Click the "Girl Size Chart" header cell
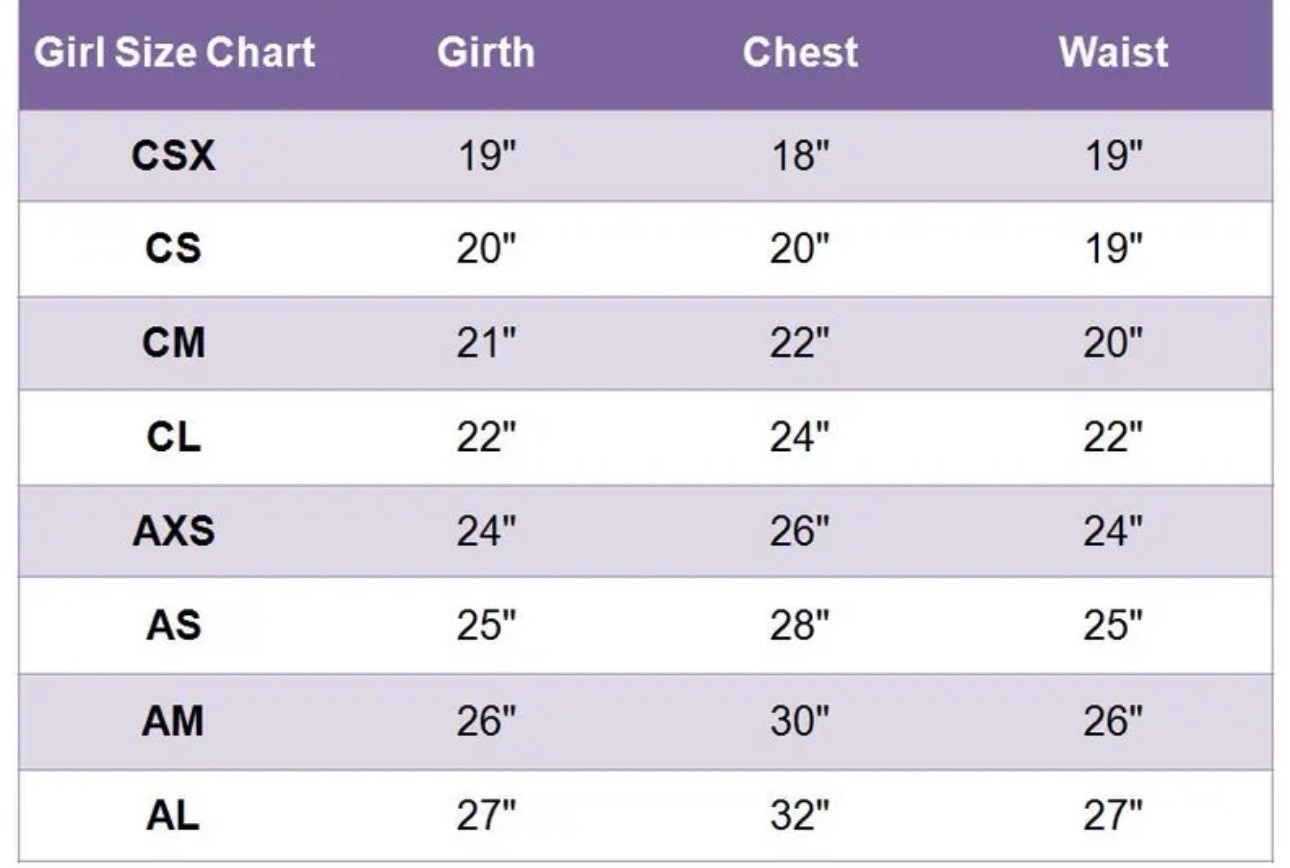Viewport: 1290px width, 868px height. coord(175,53)
